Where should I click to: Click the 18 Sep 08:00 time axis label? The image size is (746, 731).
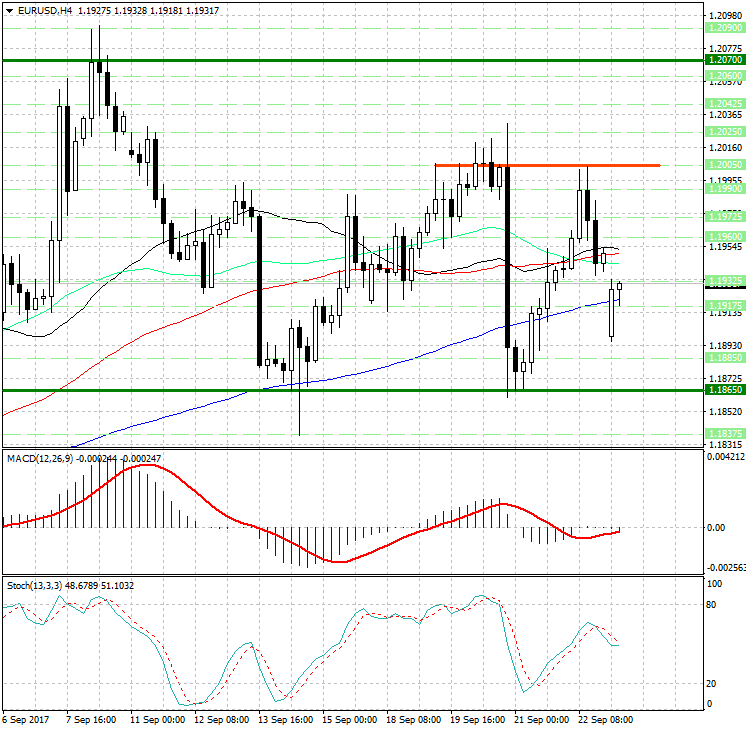(413, 720)
